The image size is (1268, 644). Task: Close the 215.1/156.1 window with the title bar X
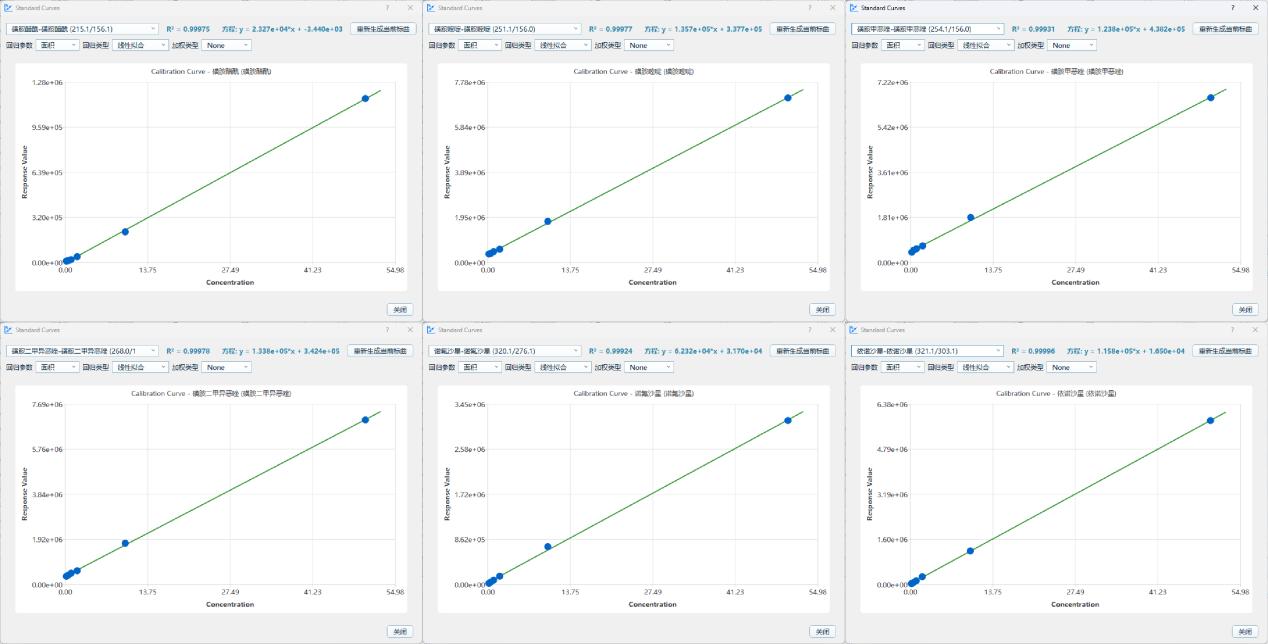coord(410,7)
